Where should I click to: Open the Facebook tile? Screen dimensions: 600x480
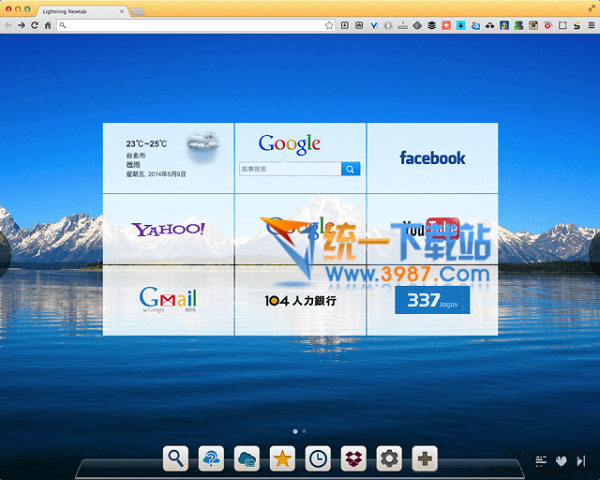pos(432,158)
